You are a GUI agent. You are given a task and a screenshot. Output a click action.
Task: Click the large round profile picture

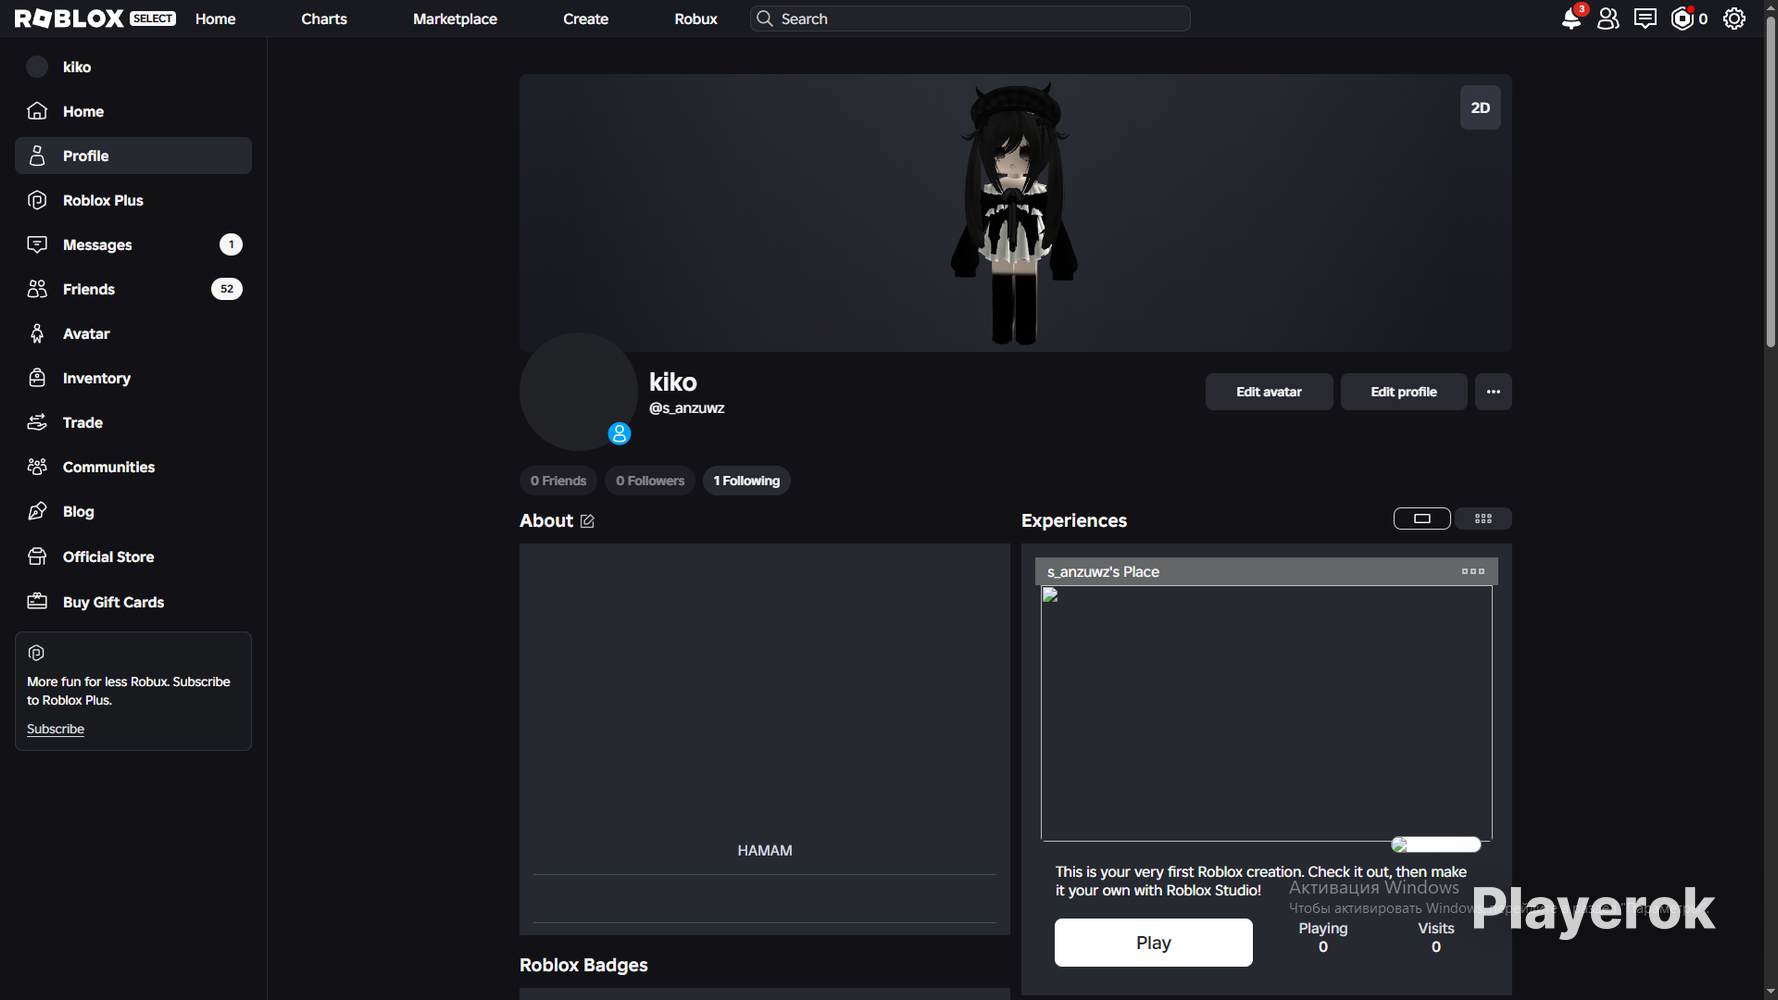click(x=578, y=392)
